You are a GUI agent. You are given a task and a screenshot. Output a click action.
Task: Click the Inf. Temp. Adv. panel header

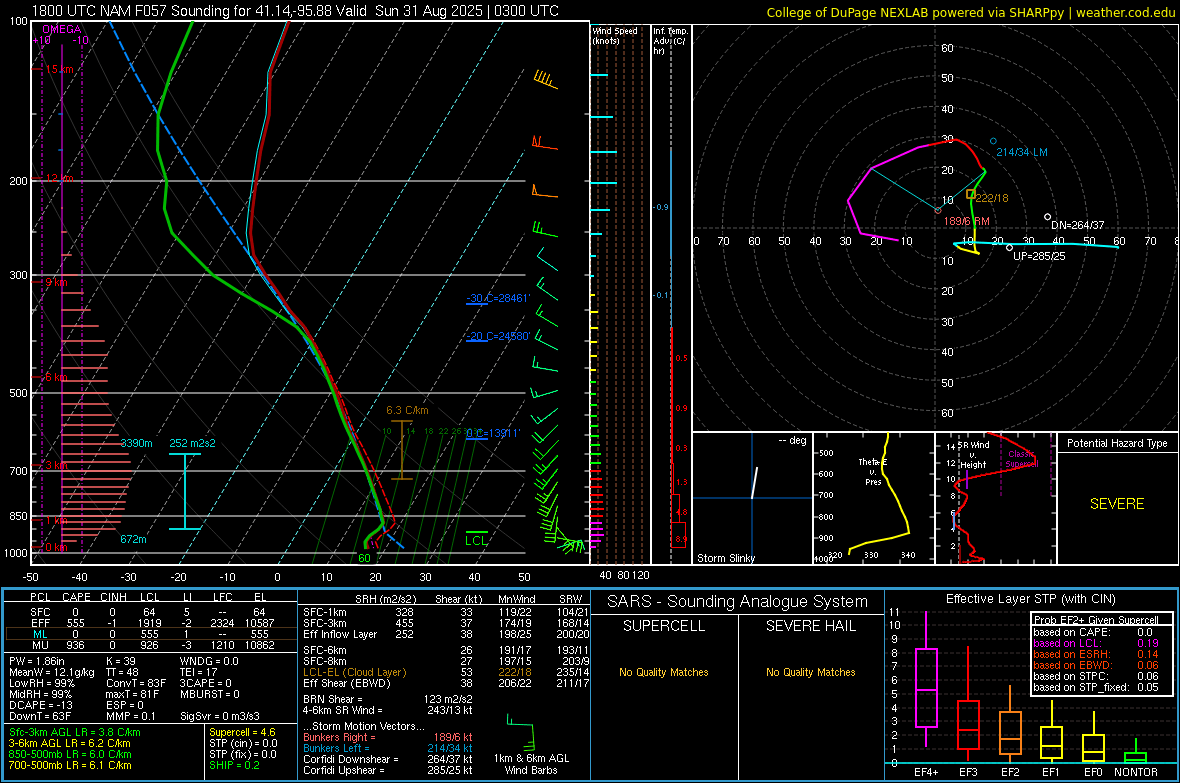pyautogui.click(x=670, y=41)
